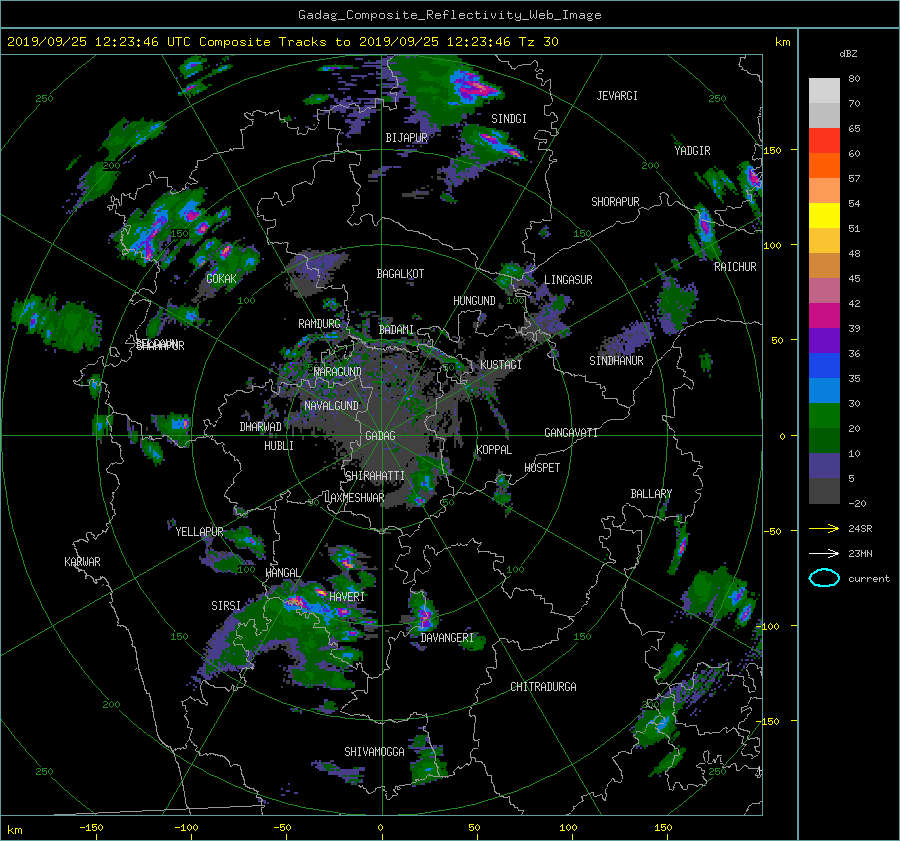Click the SHIRAHATTI city label
Viewport: 900px width, 841px height.
pos(375,476)
